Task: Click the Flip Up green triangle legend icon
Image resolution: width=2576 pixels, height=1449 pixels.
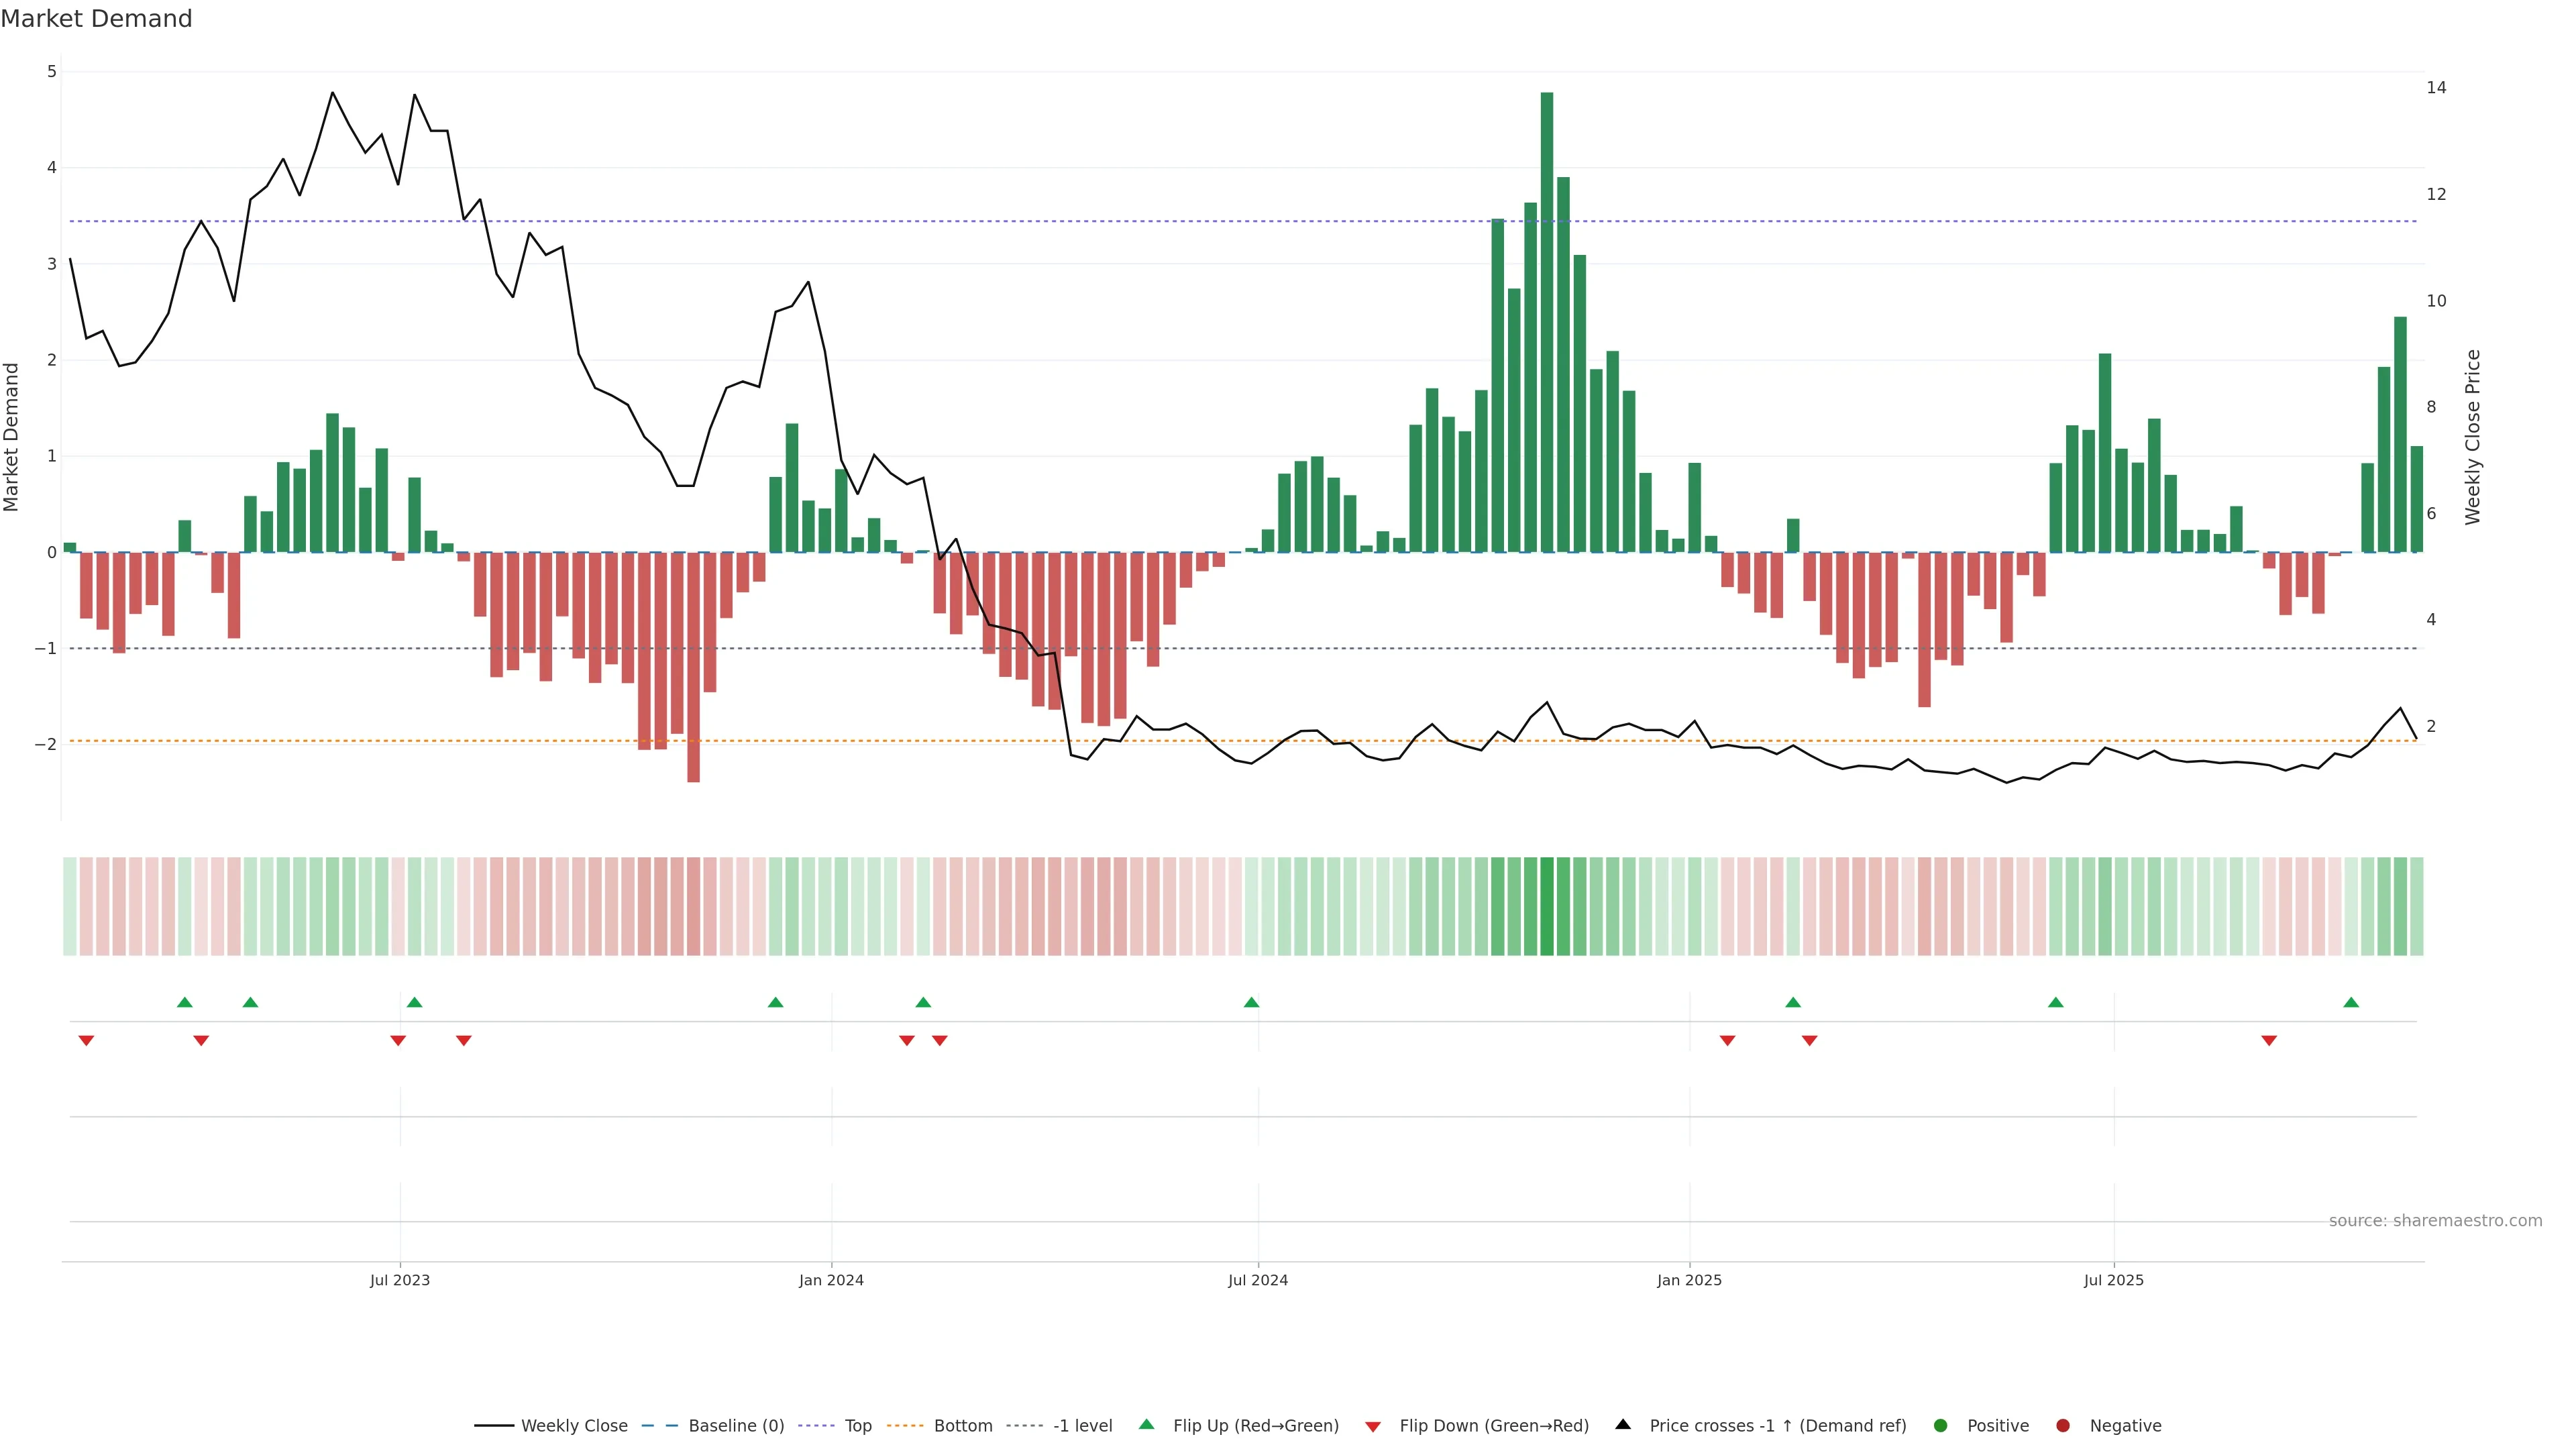Action: [x=1147, y=1425]
